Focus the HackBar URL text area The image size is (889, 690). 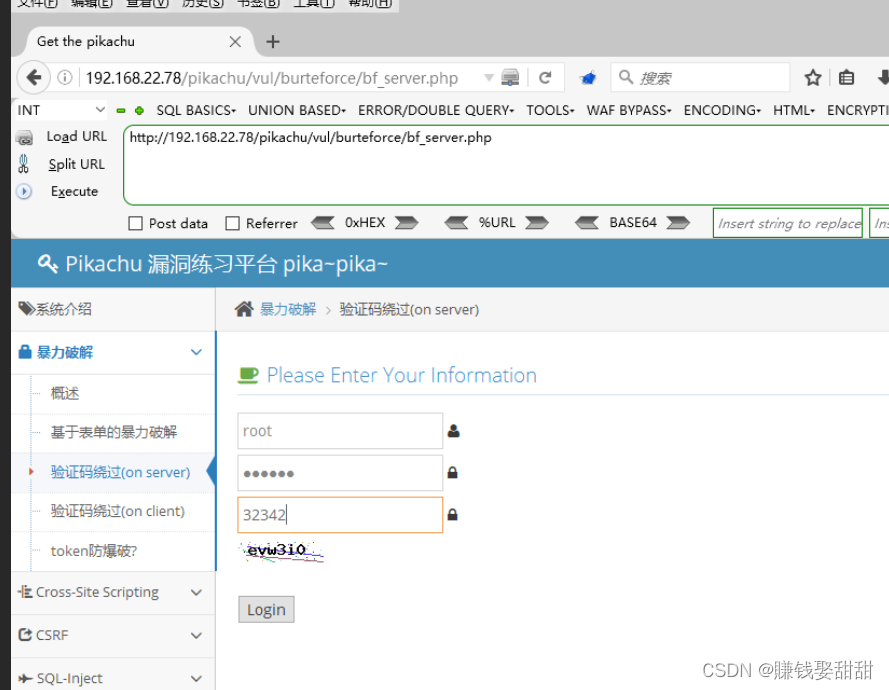[506, 165]
